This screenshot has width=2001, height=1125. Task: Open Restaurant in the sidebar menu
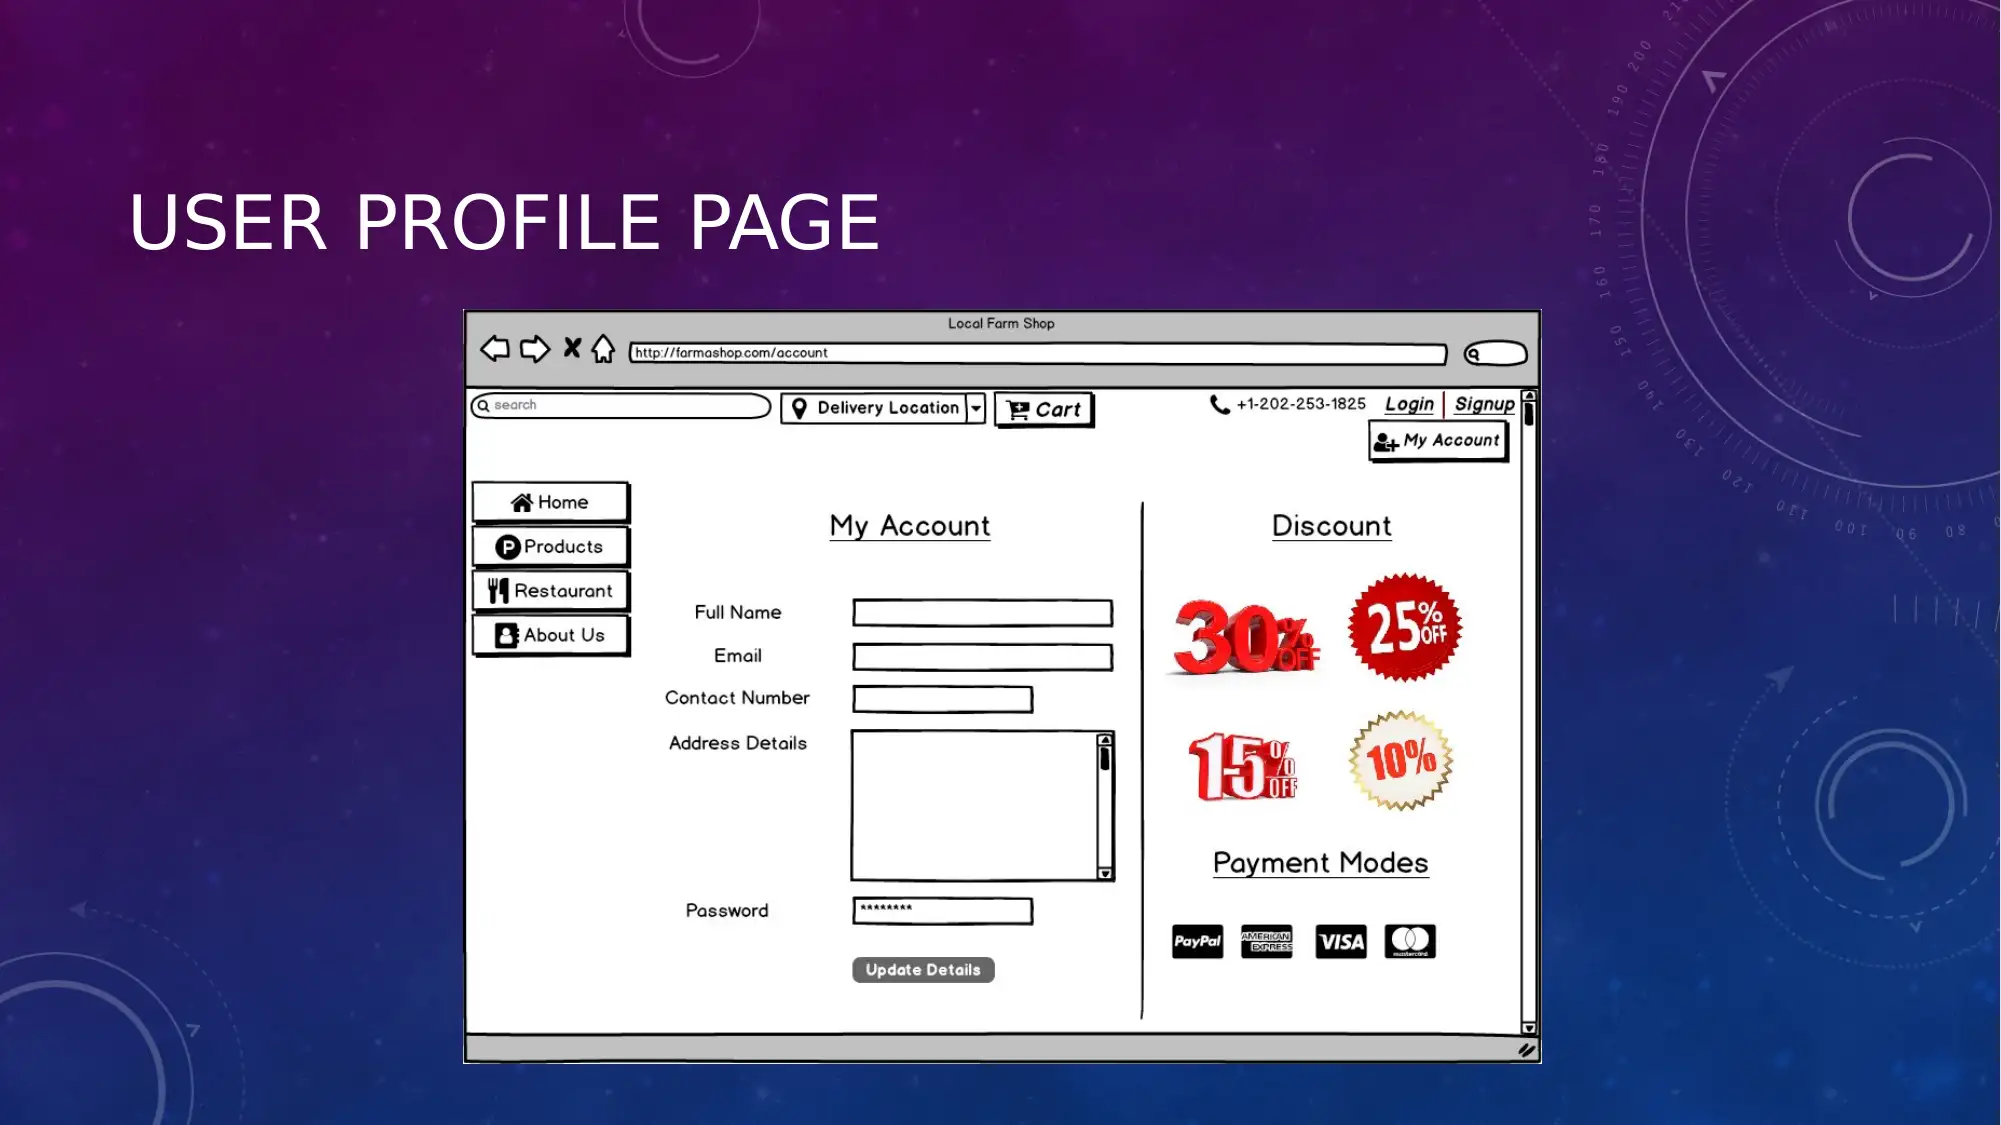click(551, 591)
